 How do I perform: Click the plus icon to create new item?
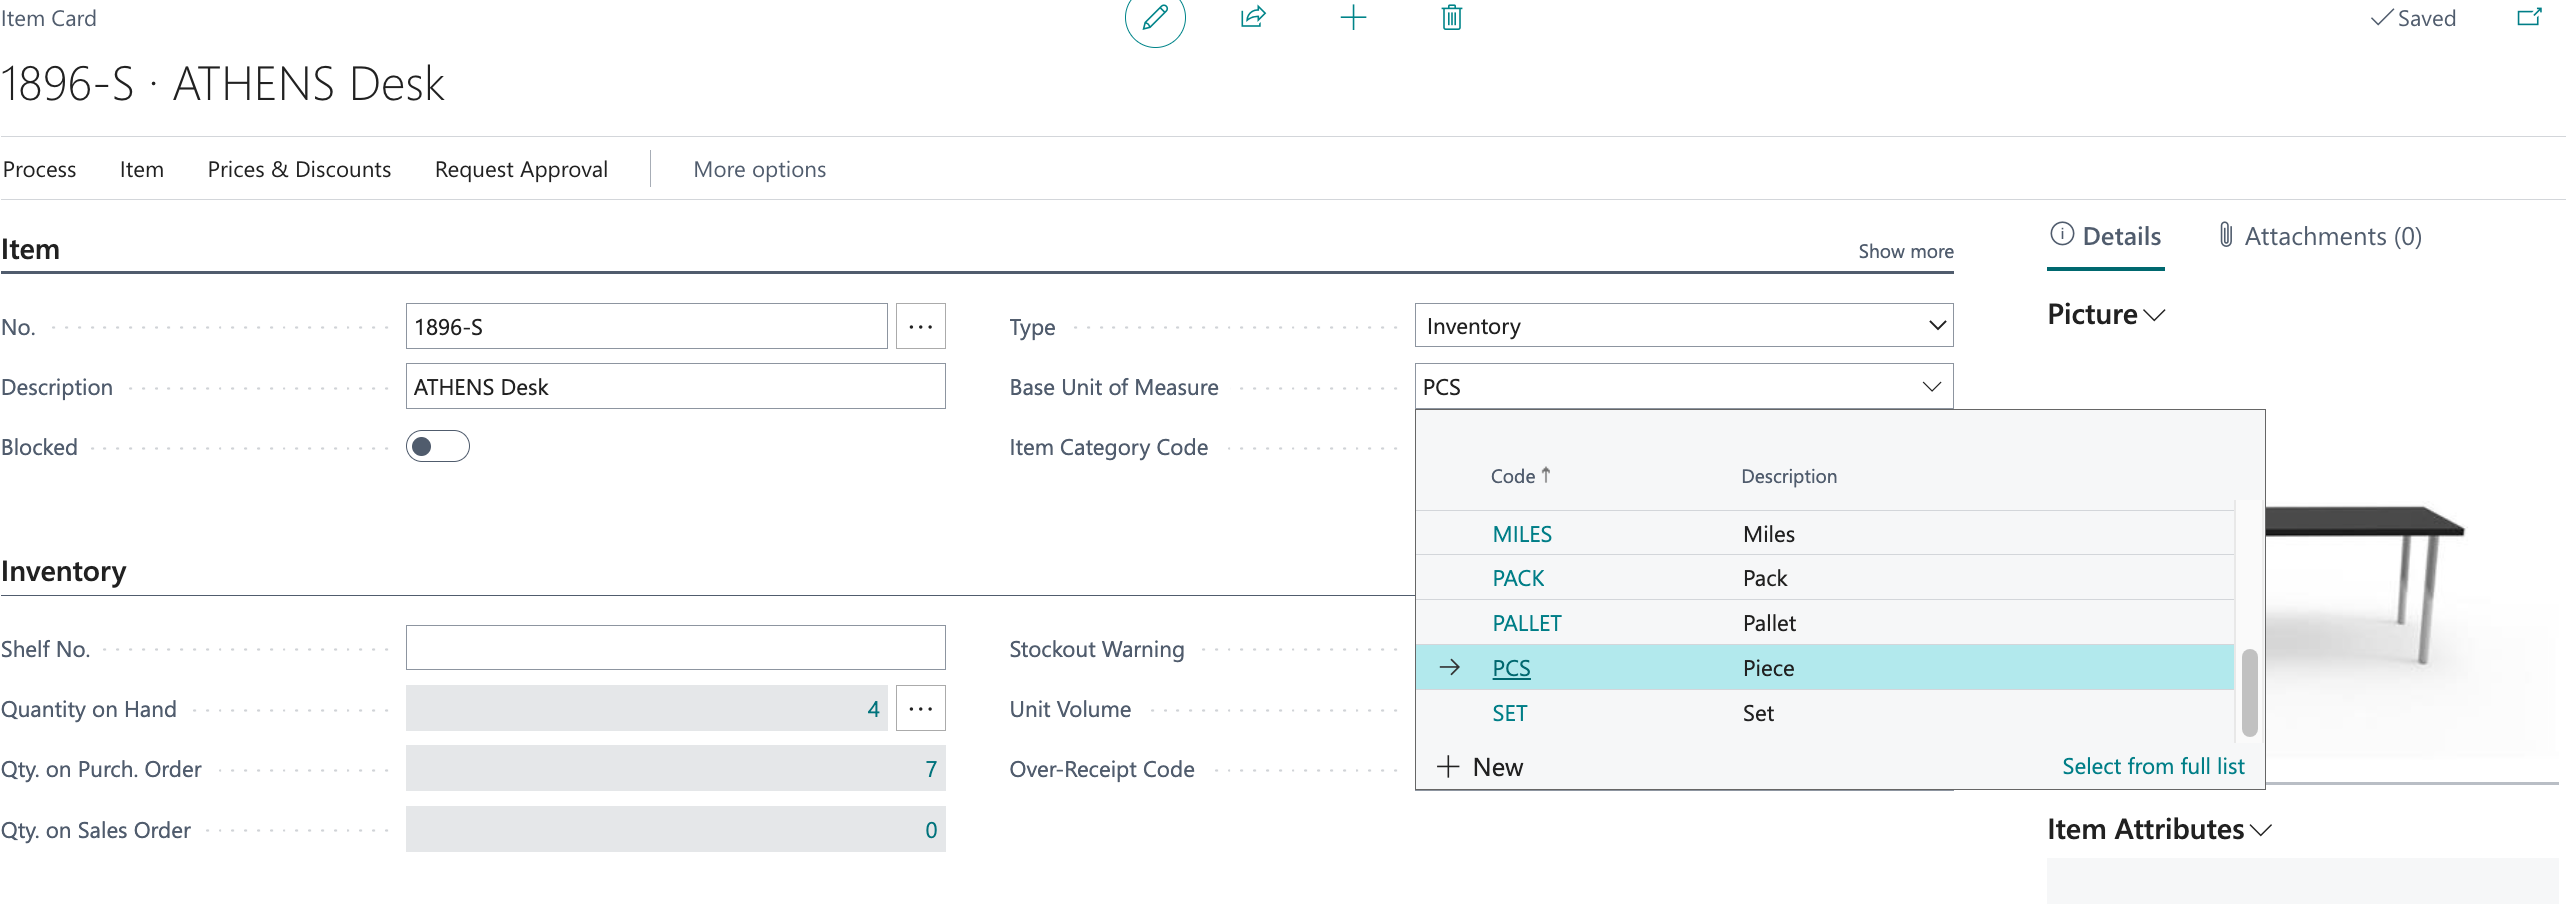1352,18
